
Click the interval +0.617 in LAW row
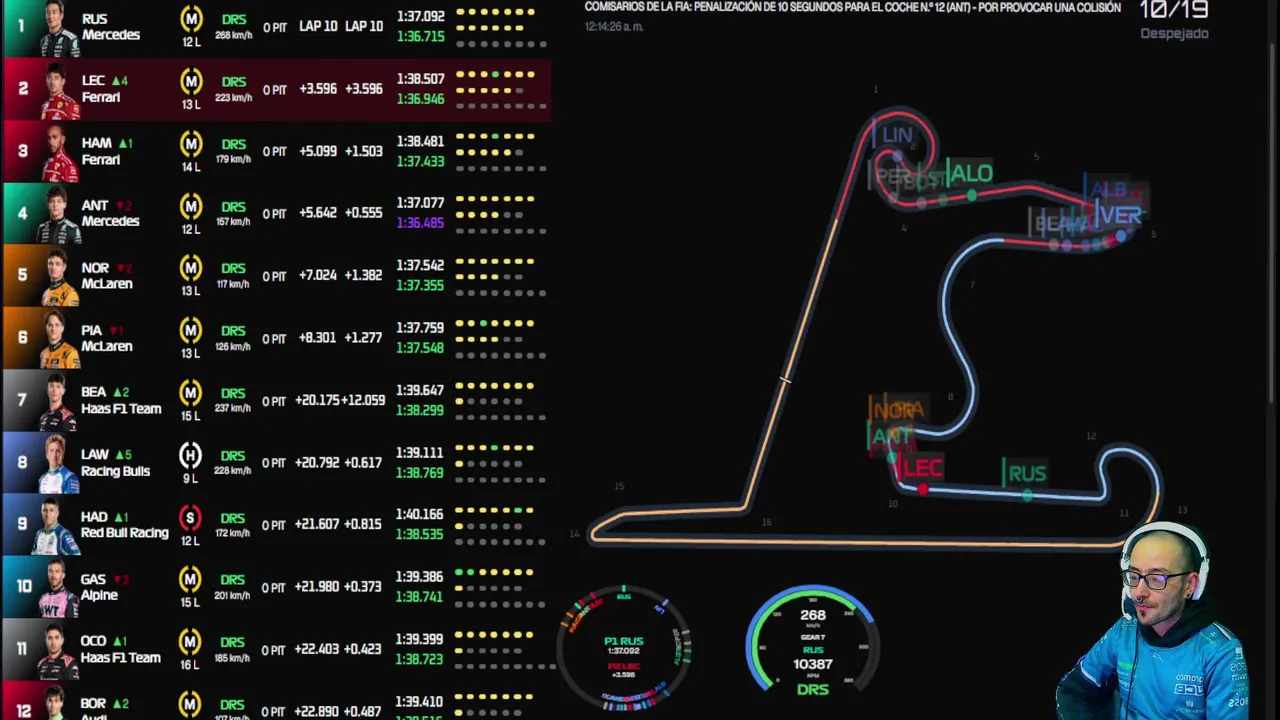(363, 462)
